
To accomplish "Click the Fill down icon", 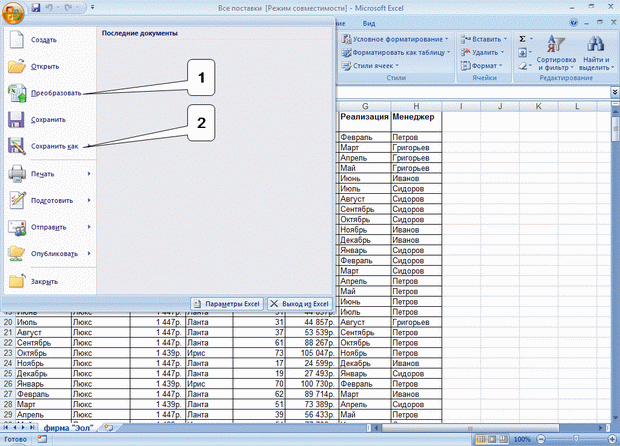I will click(x=522, y=53).
